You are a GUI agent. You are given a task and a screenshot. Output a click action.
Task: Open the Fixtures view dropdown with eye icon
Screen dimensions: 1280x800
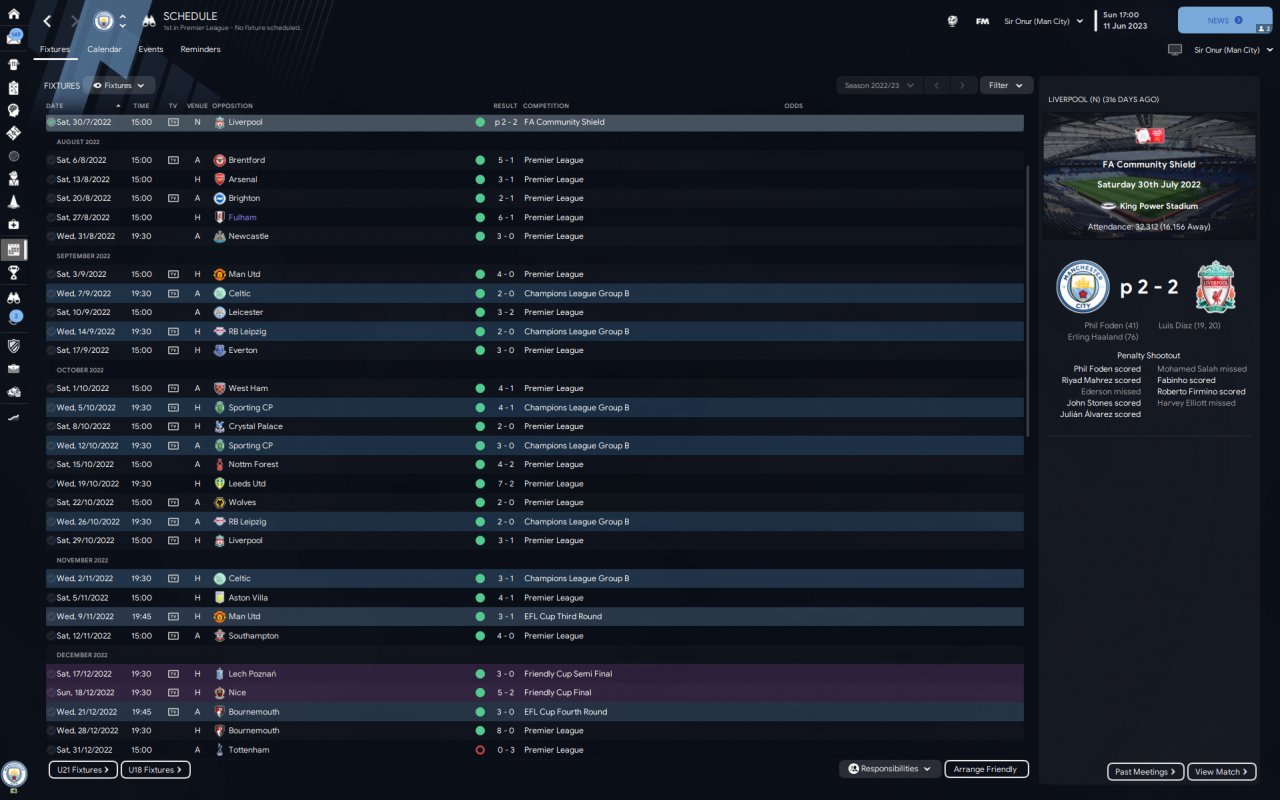(x=120, y=86)
